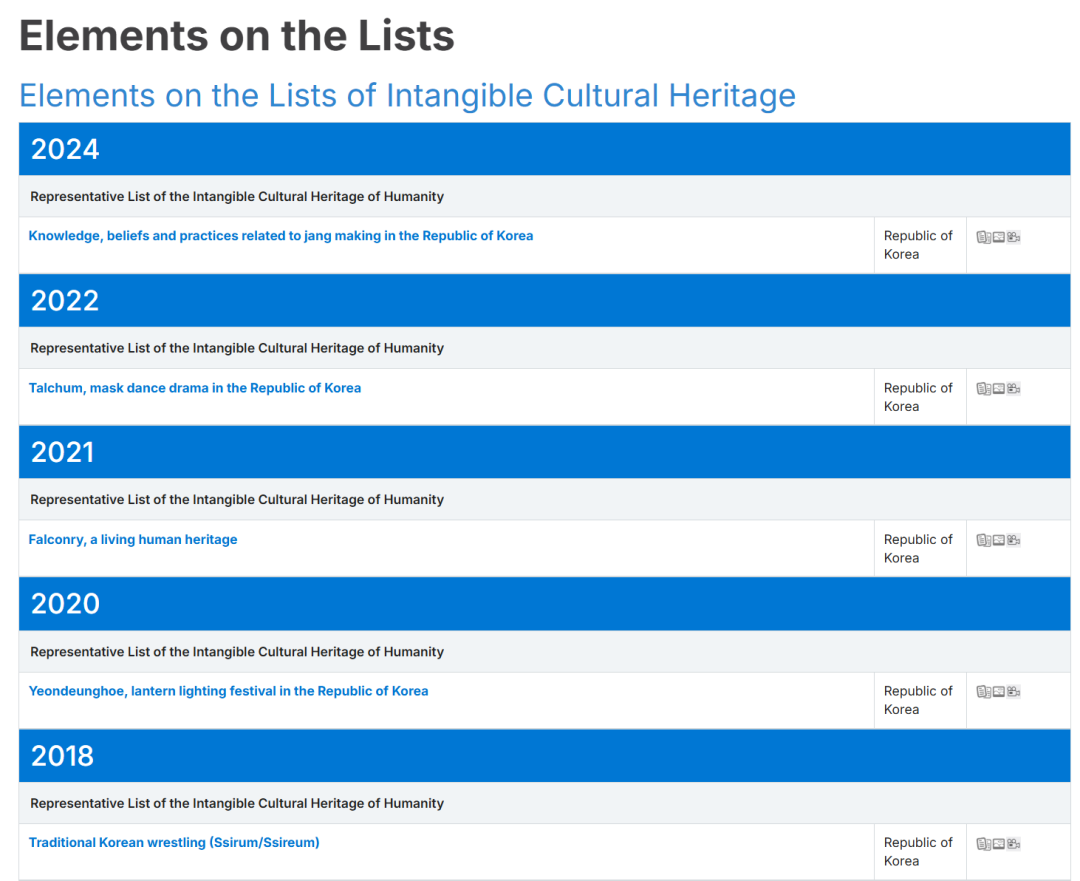View photo icon for Korean wrestling row
This screenshot has height=881, width=1080.
click(x=998, y=844)
